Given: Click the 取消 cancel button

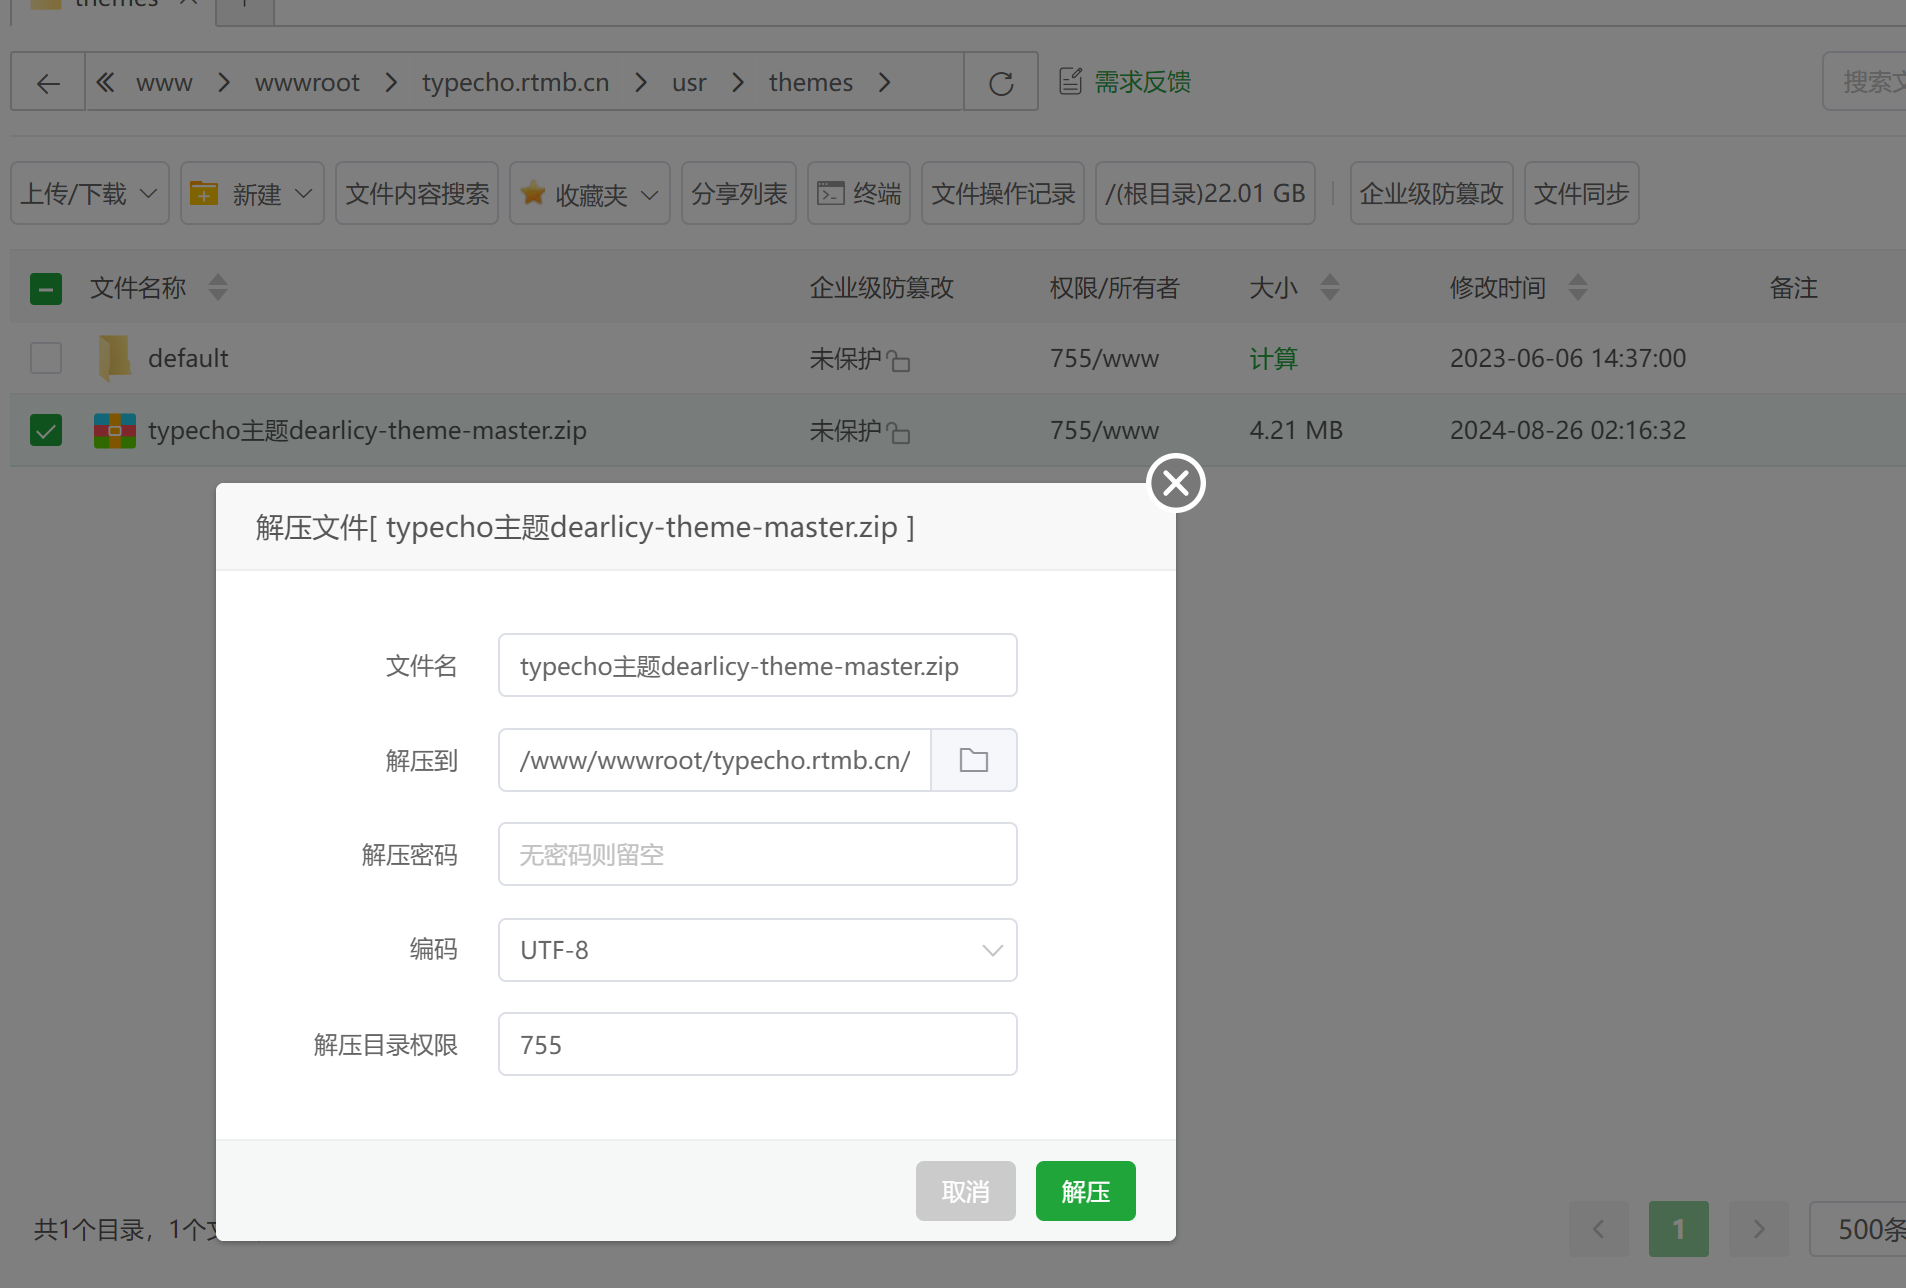Looking at the screenshot, I should [965, 1191].
